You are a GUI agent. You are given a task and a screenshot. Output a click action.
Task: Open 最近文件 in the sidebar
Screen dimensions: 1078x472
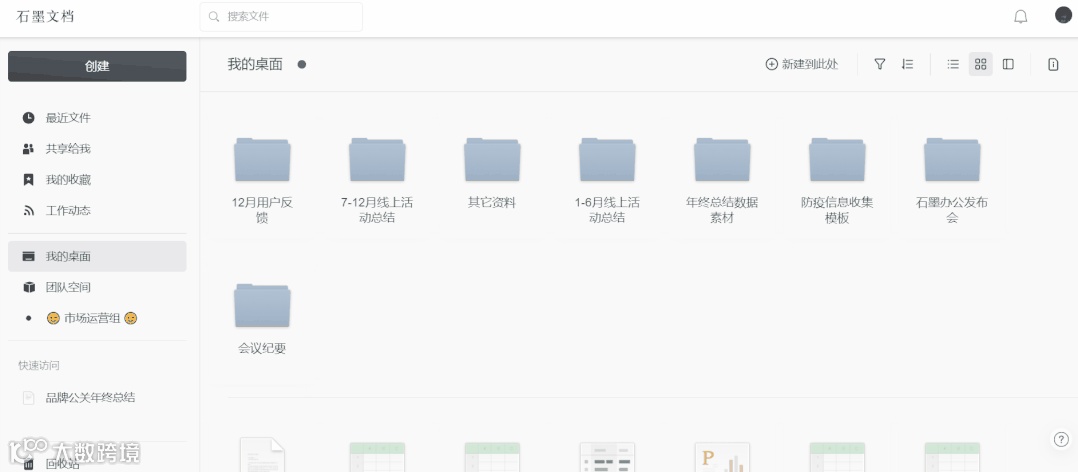97,118
